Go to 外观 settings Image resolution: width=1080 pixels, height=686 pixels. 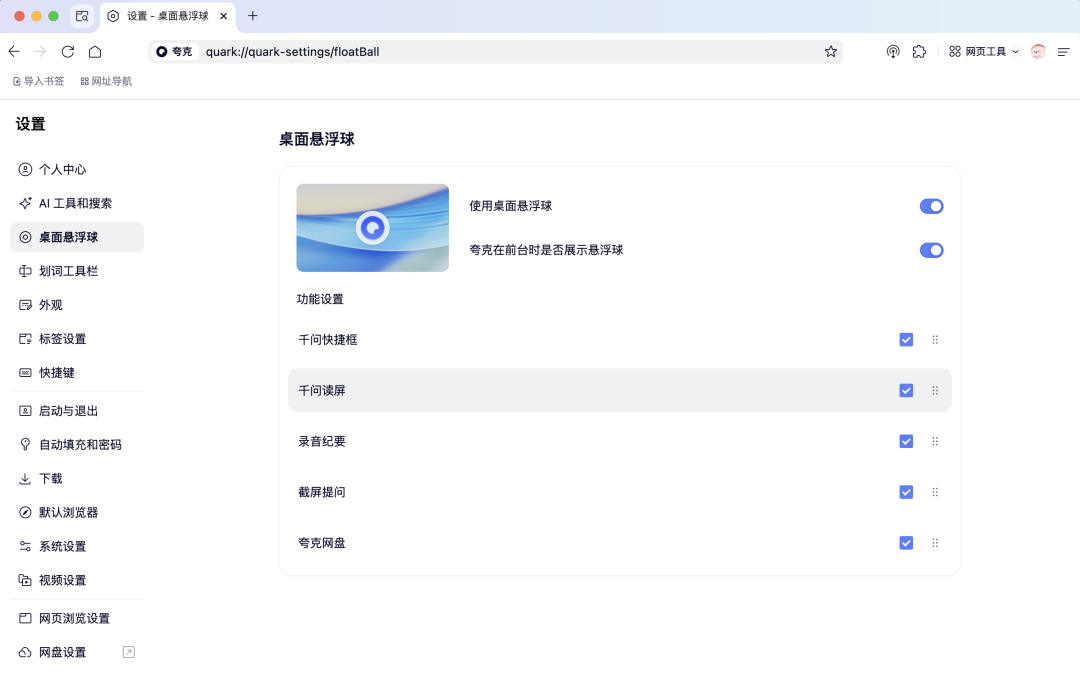click(x=77, y=305)
